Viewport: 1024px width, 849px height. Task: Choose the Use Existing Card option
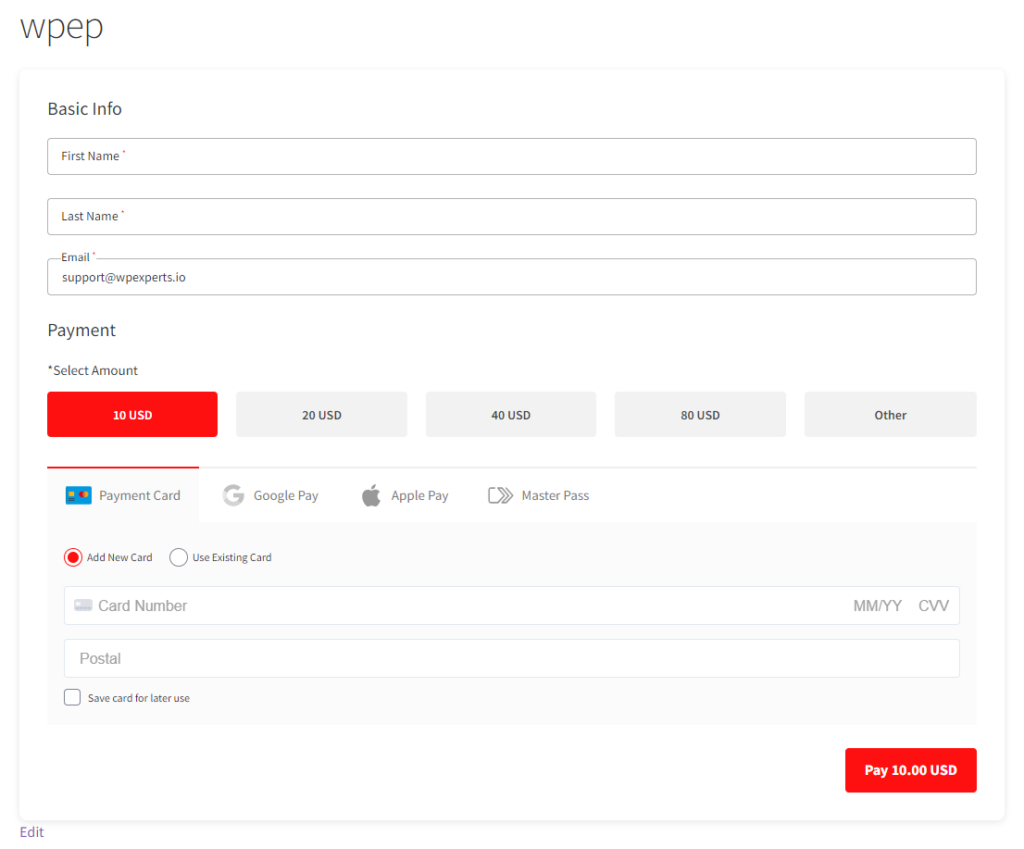click(x=178, y=557)
